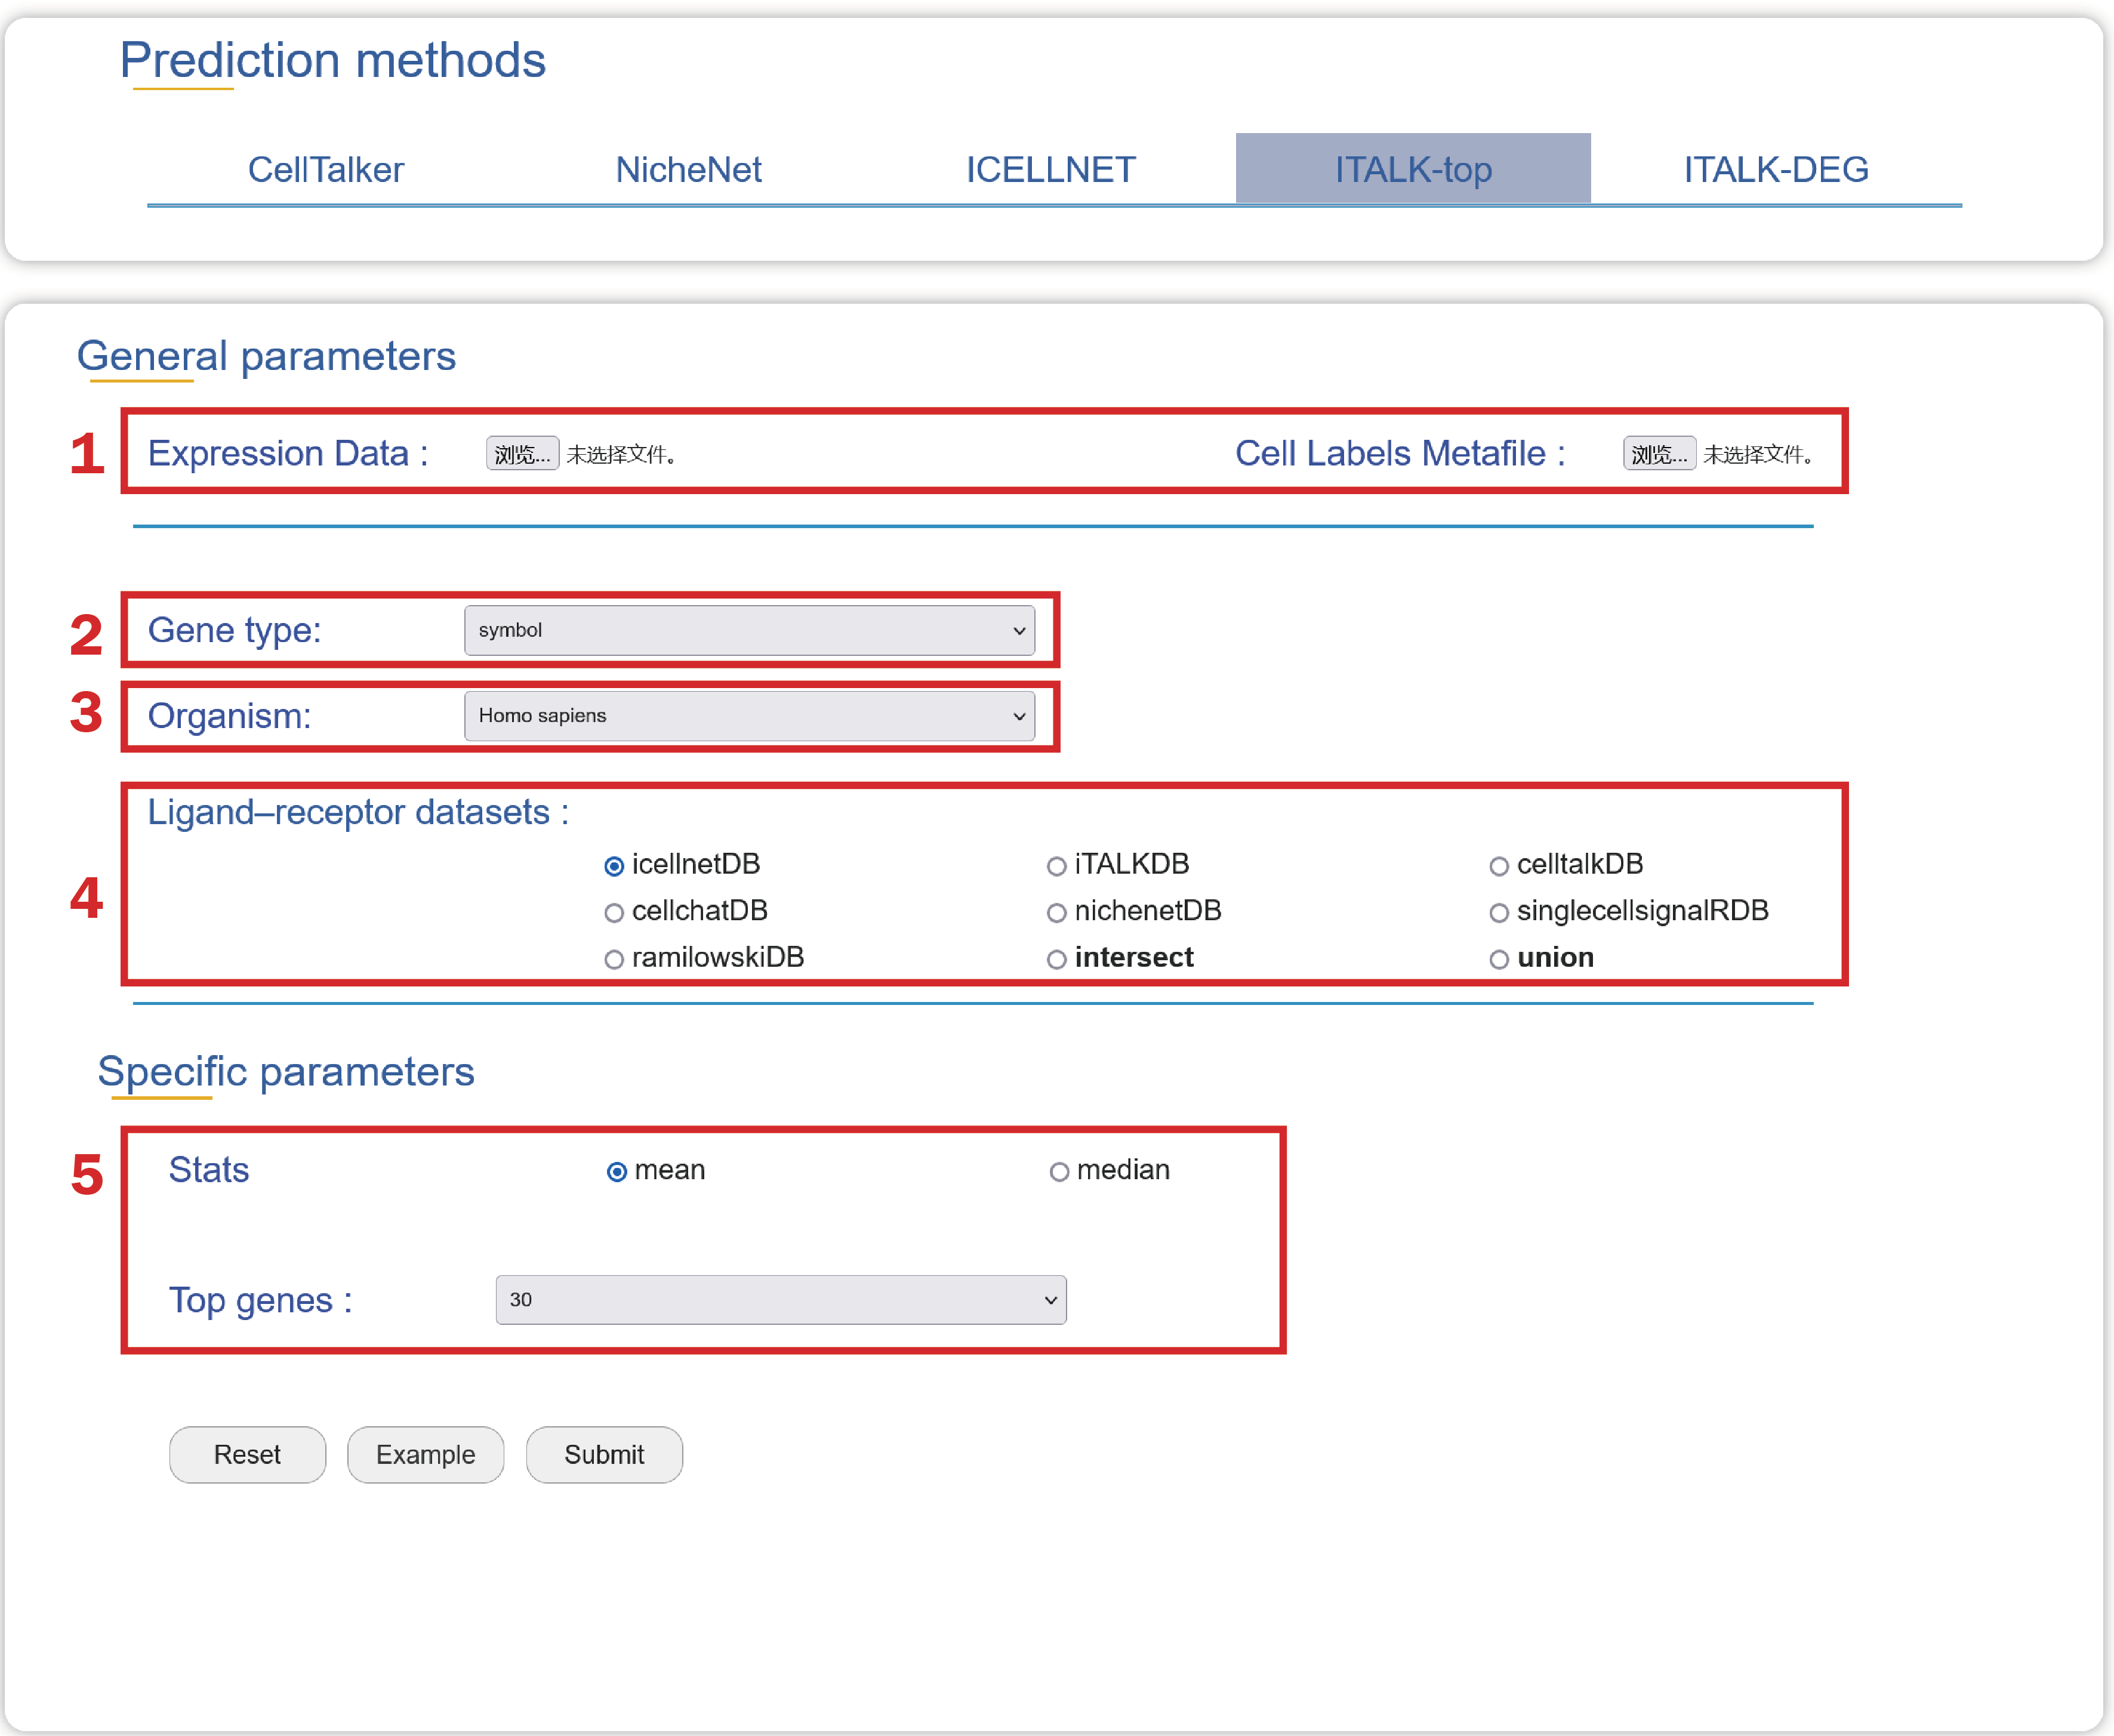Select the iTALKDB radio button
2114x1736 pixels.
1056,866
